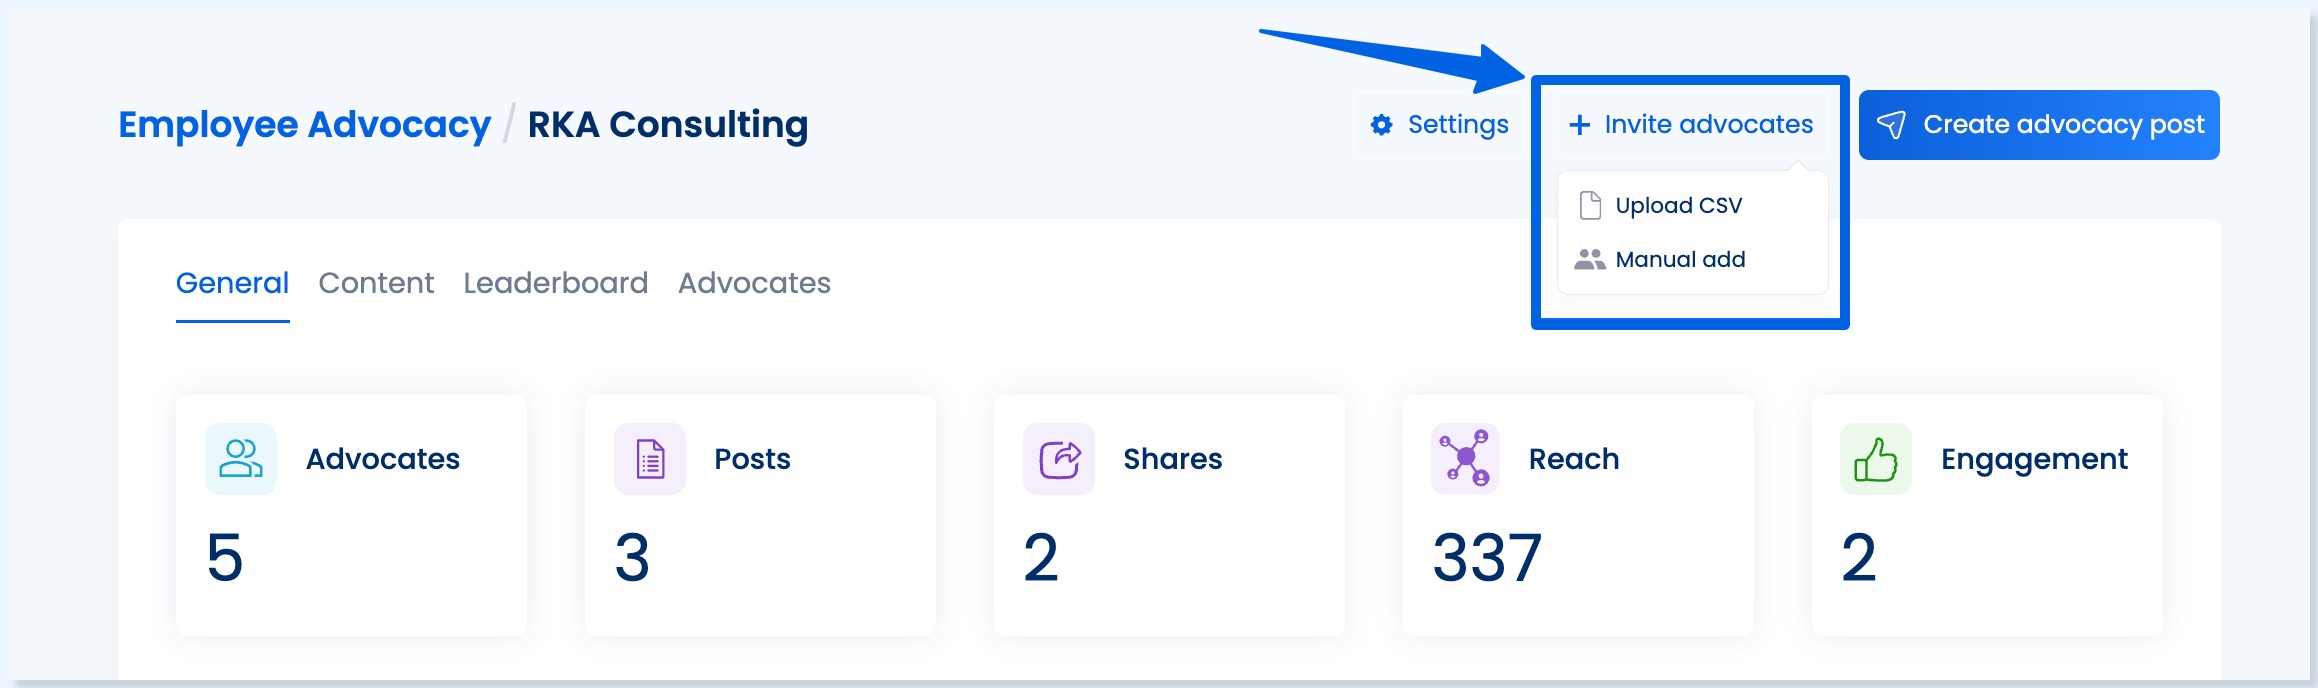Click the Shares arrow icon

tap(1057, 459)
